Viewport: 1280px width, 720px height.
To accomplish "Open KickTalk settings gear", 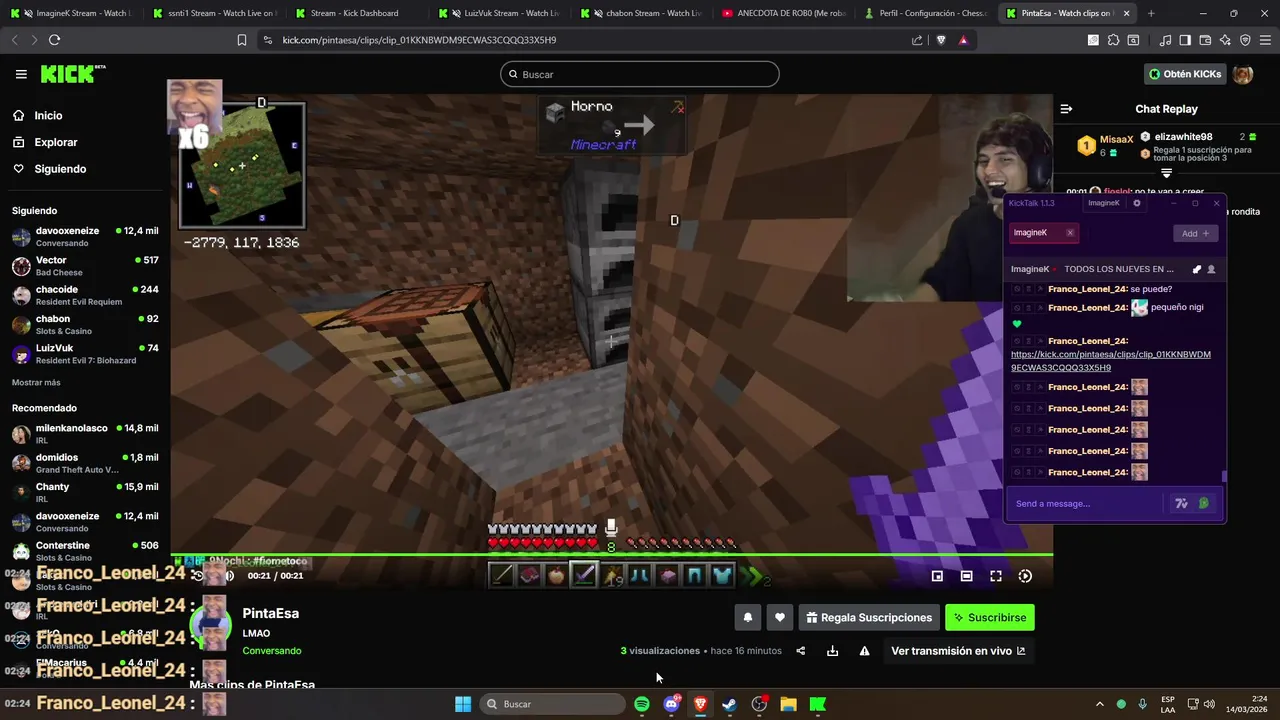I will tap(1136, 203).
